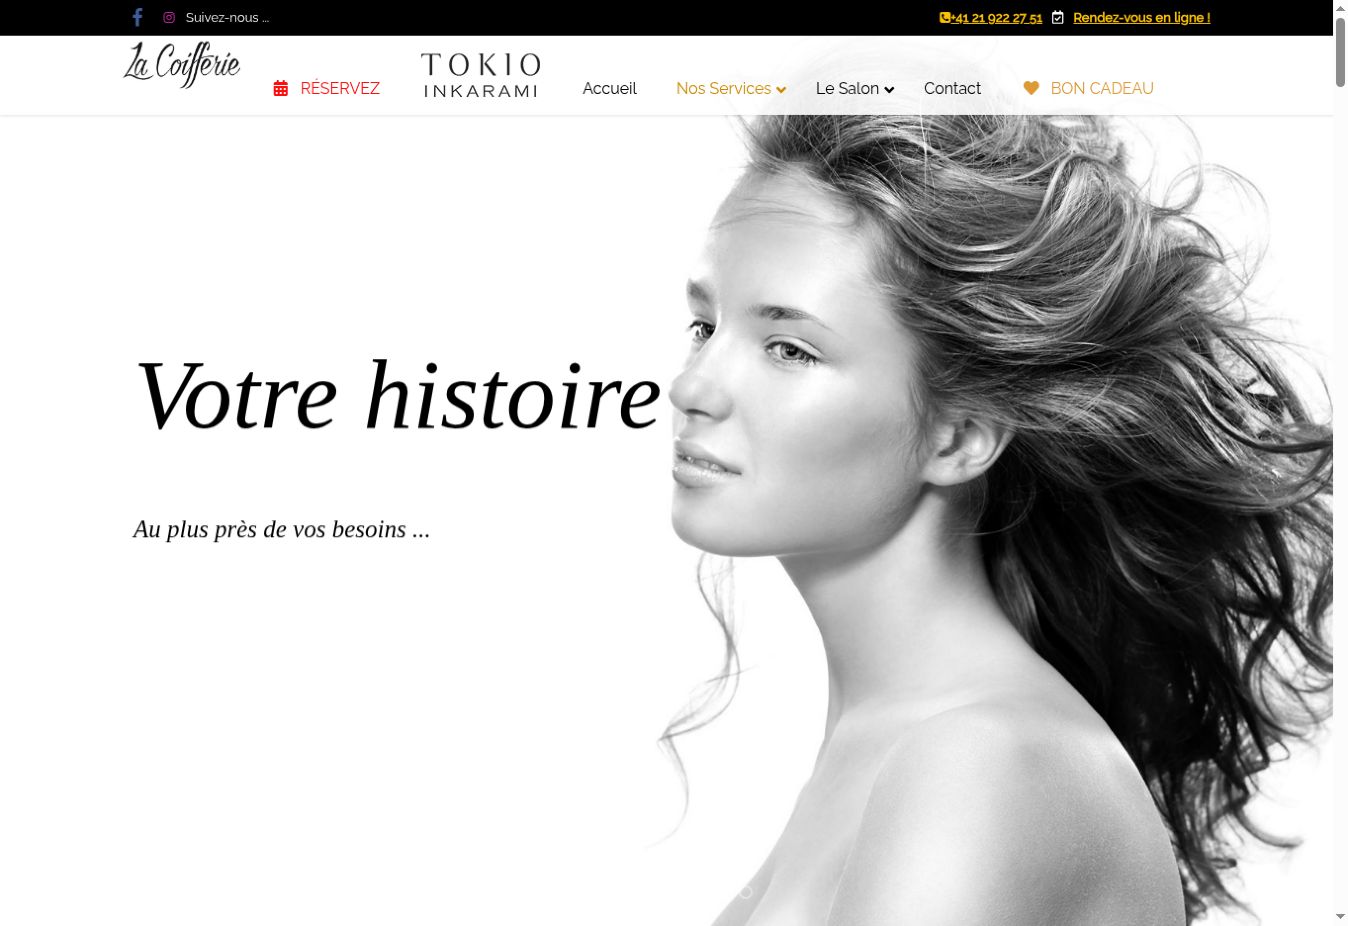Click the Votre histoire headline
The width and height of the screenshot is (1348, 926).
(398, 395)
